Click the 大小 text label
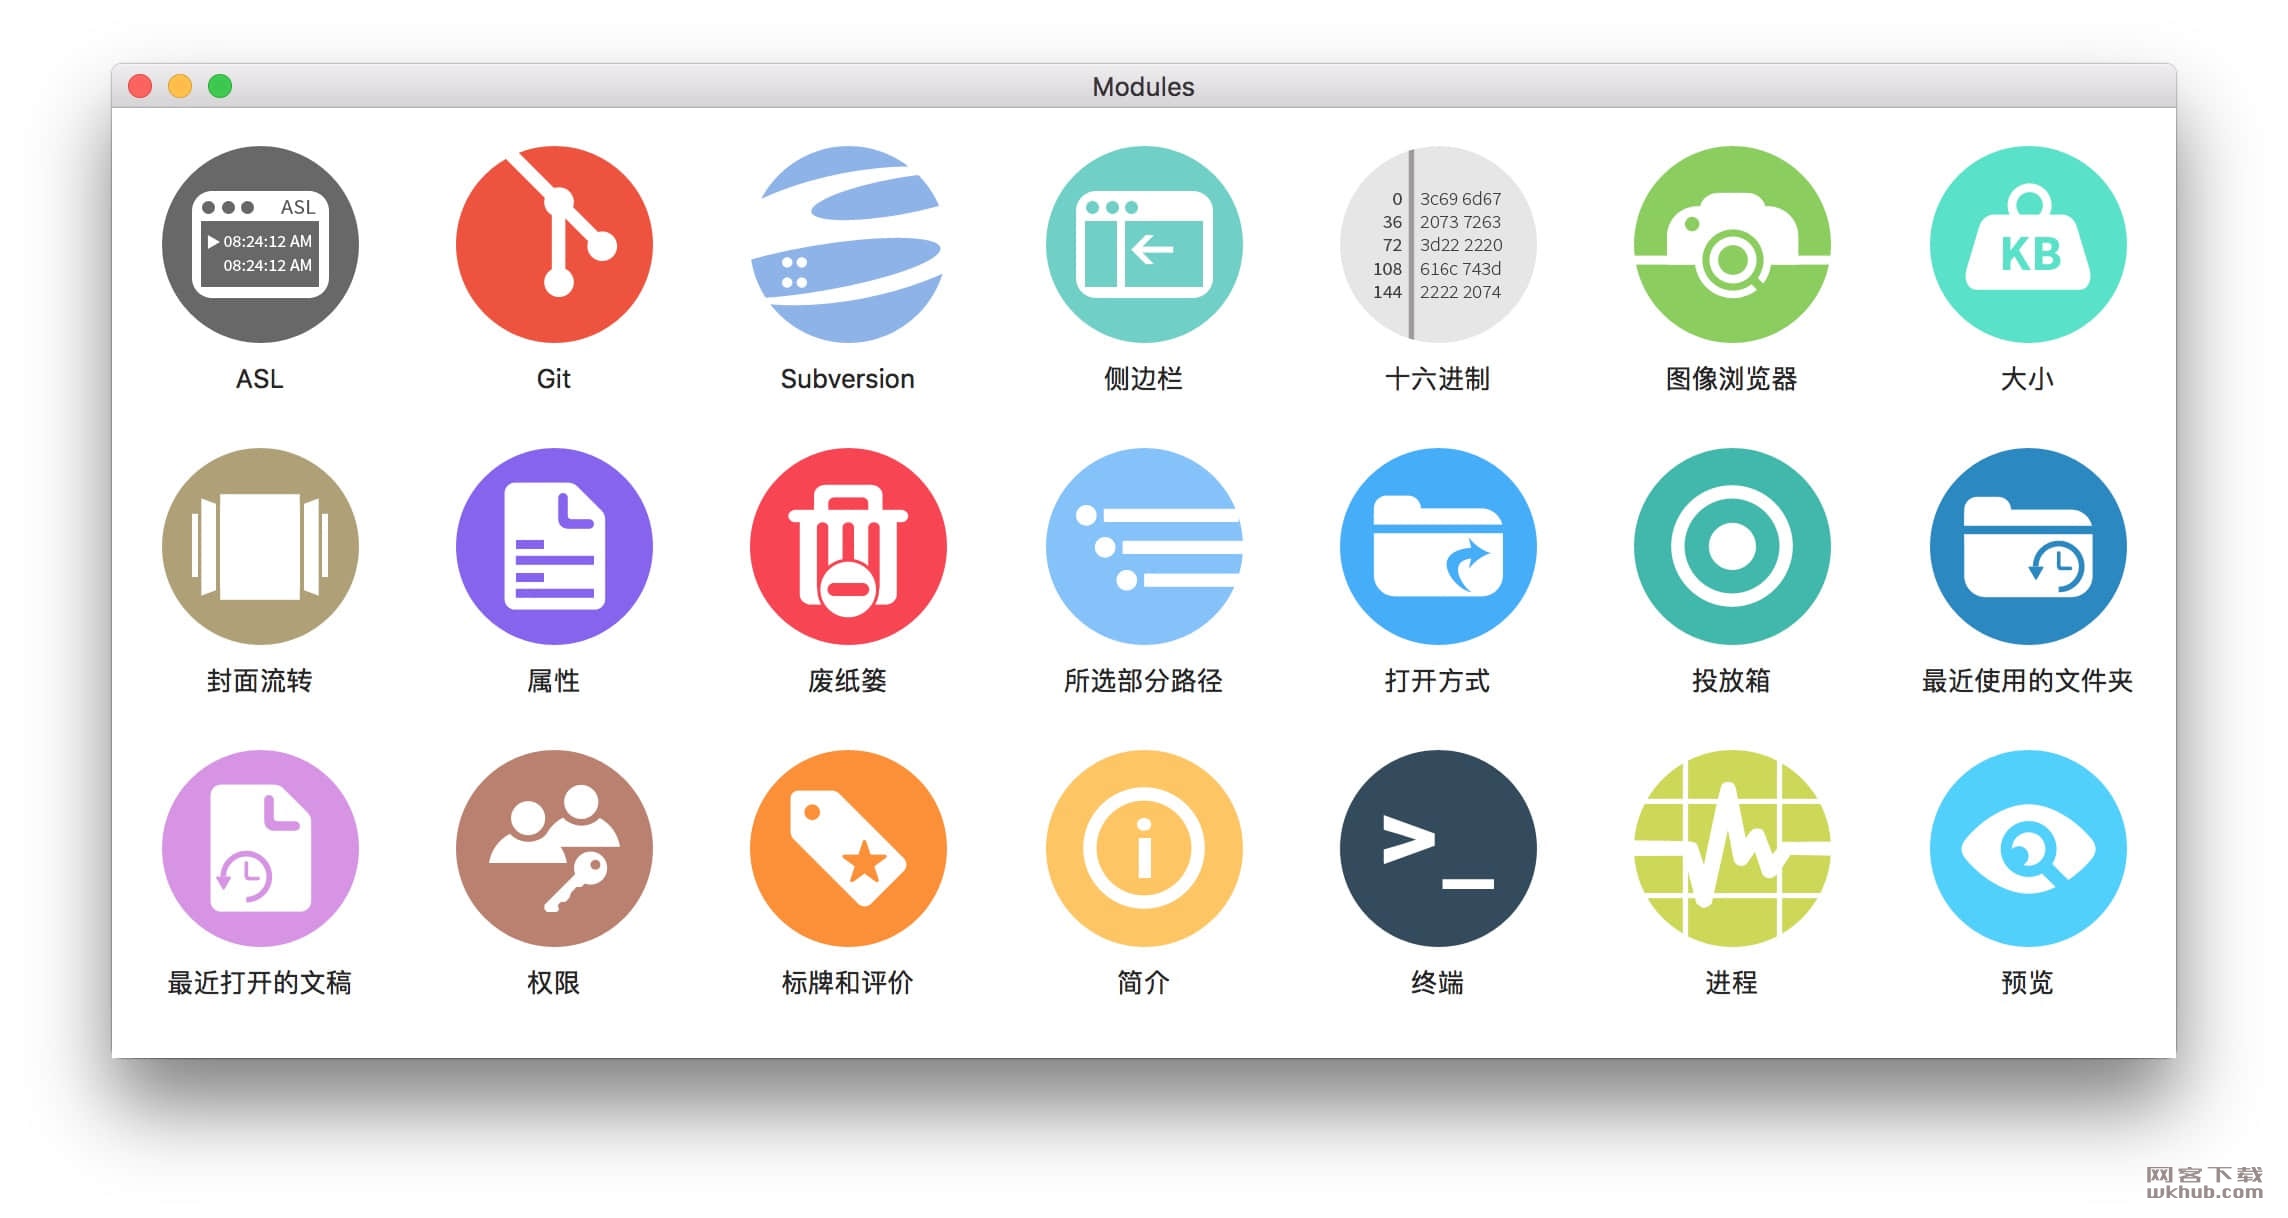The width and height of the screenshot is (2288, 1218). pos(2028,379)
